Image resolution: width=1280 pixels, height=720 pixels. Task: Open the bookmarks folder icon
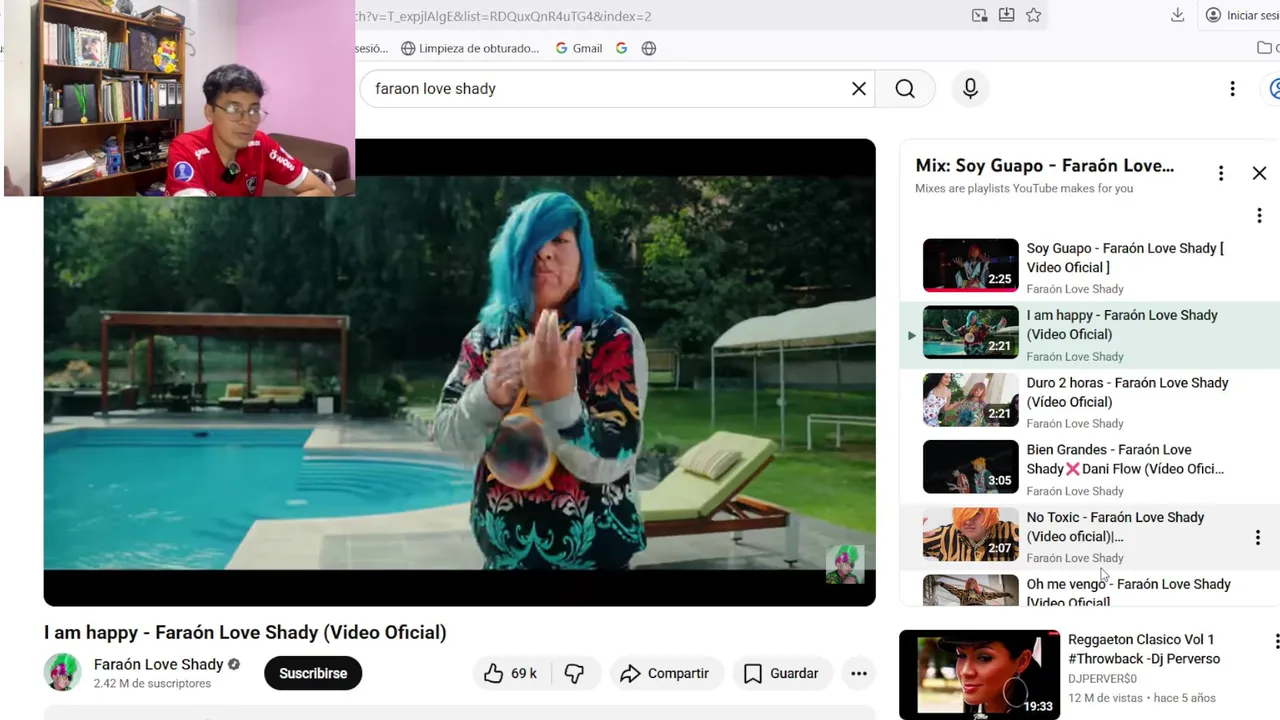coord(1265,48)
